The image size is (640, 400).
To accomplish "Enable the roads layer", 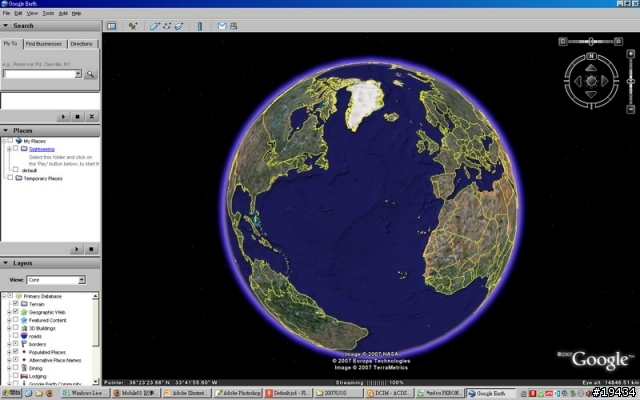I will [16, 336].
